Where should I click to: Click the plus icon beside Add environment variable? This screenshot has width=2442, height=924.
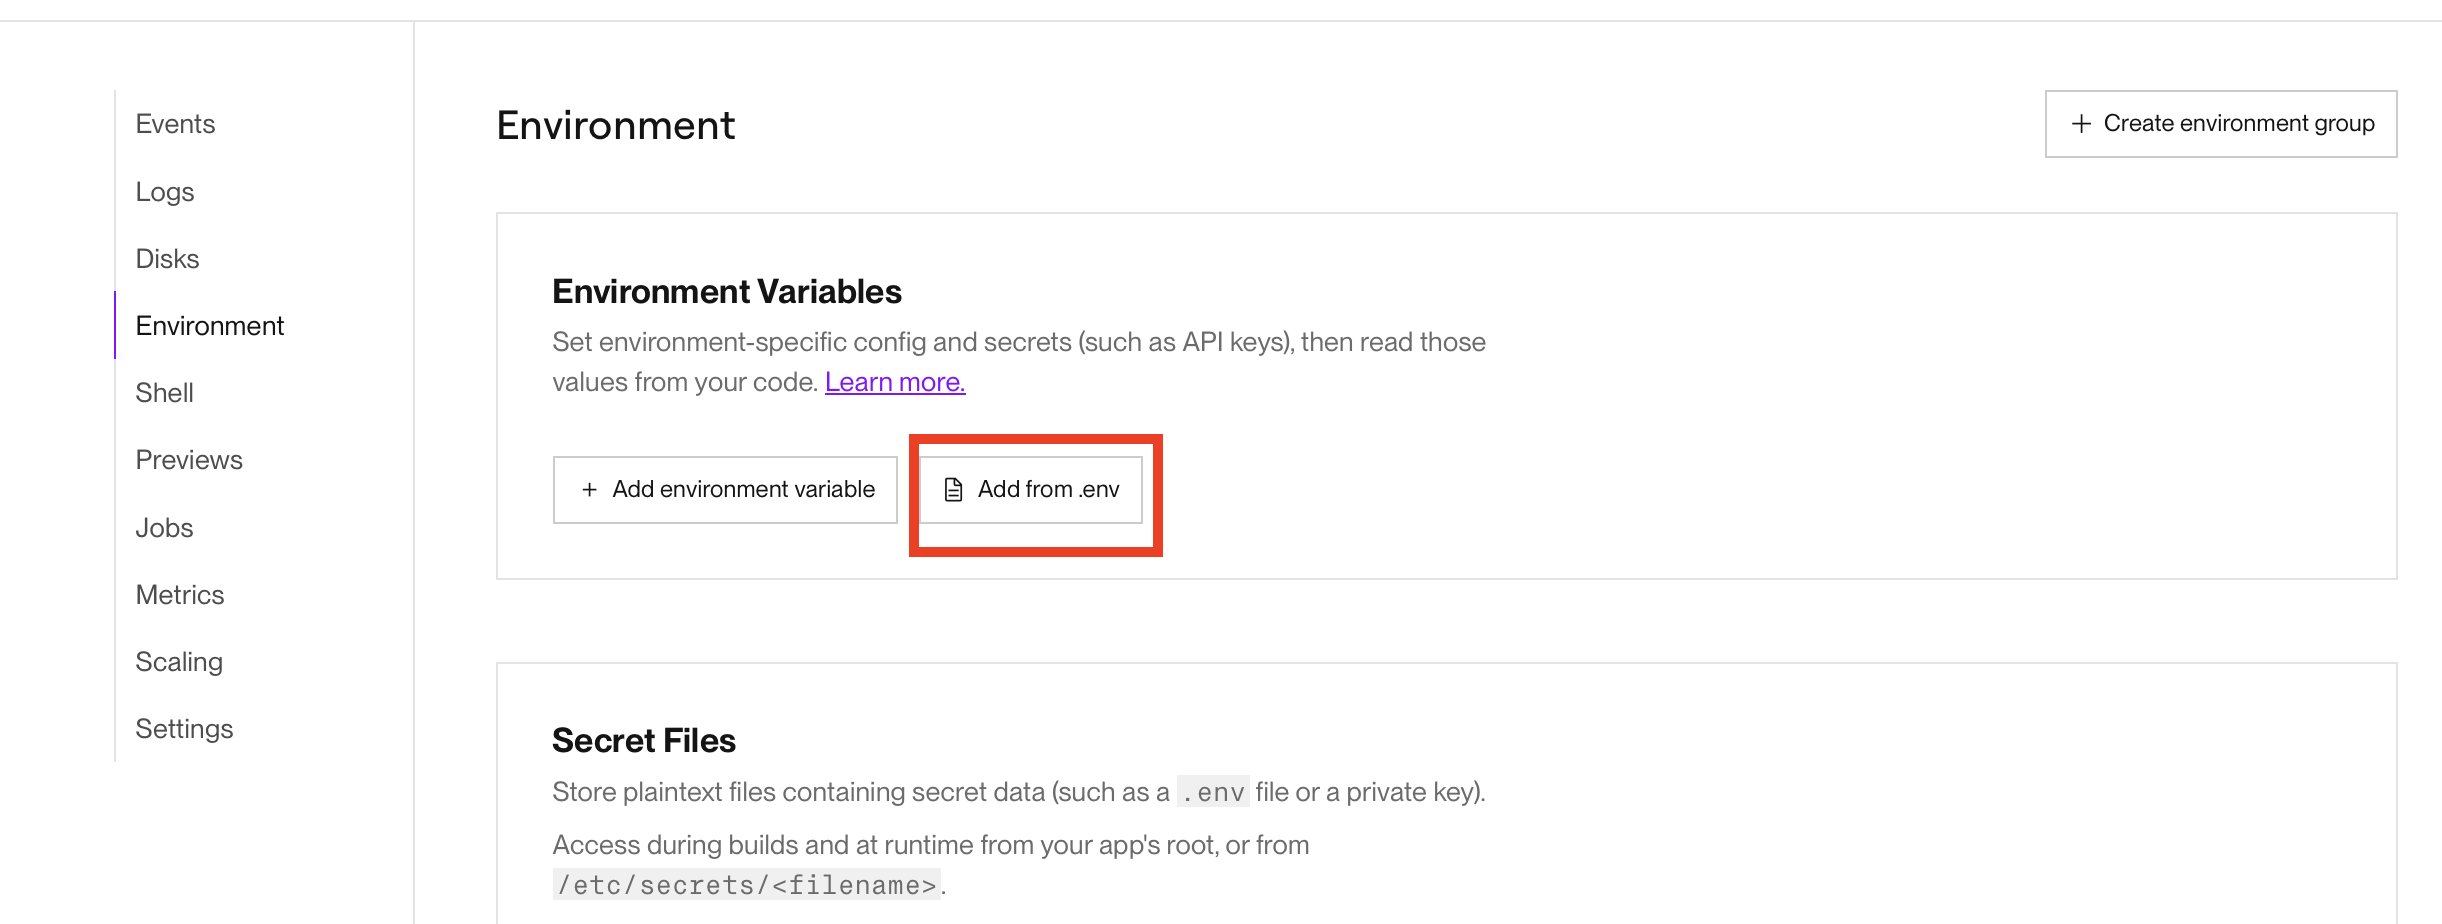(590, 490)
